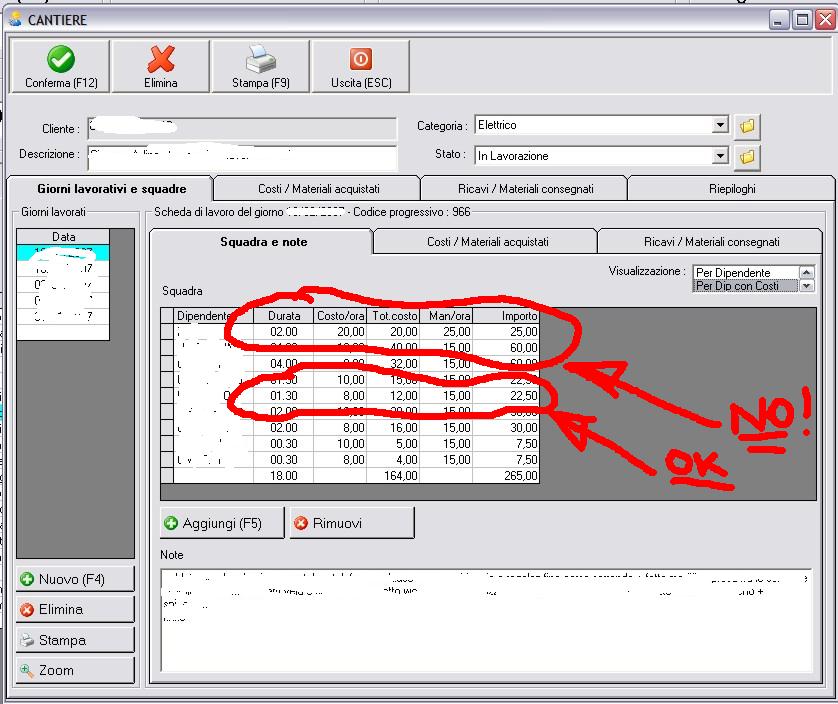Open folder icon next to Categoria field

pyautogui.click(x=747, y=126)
